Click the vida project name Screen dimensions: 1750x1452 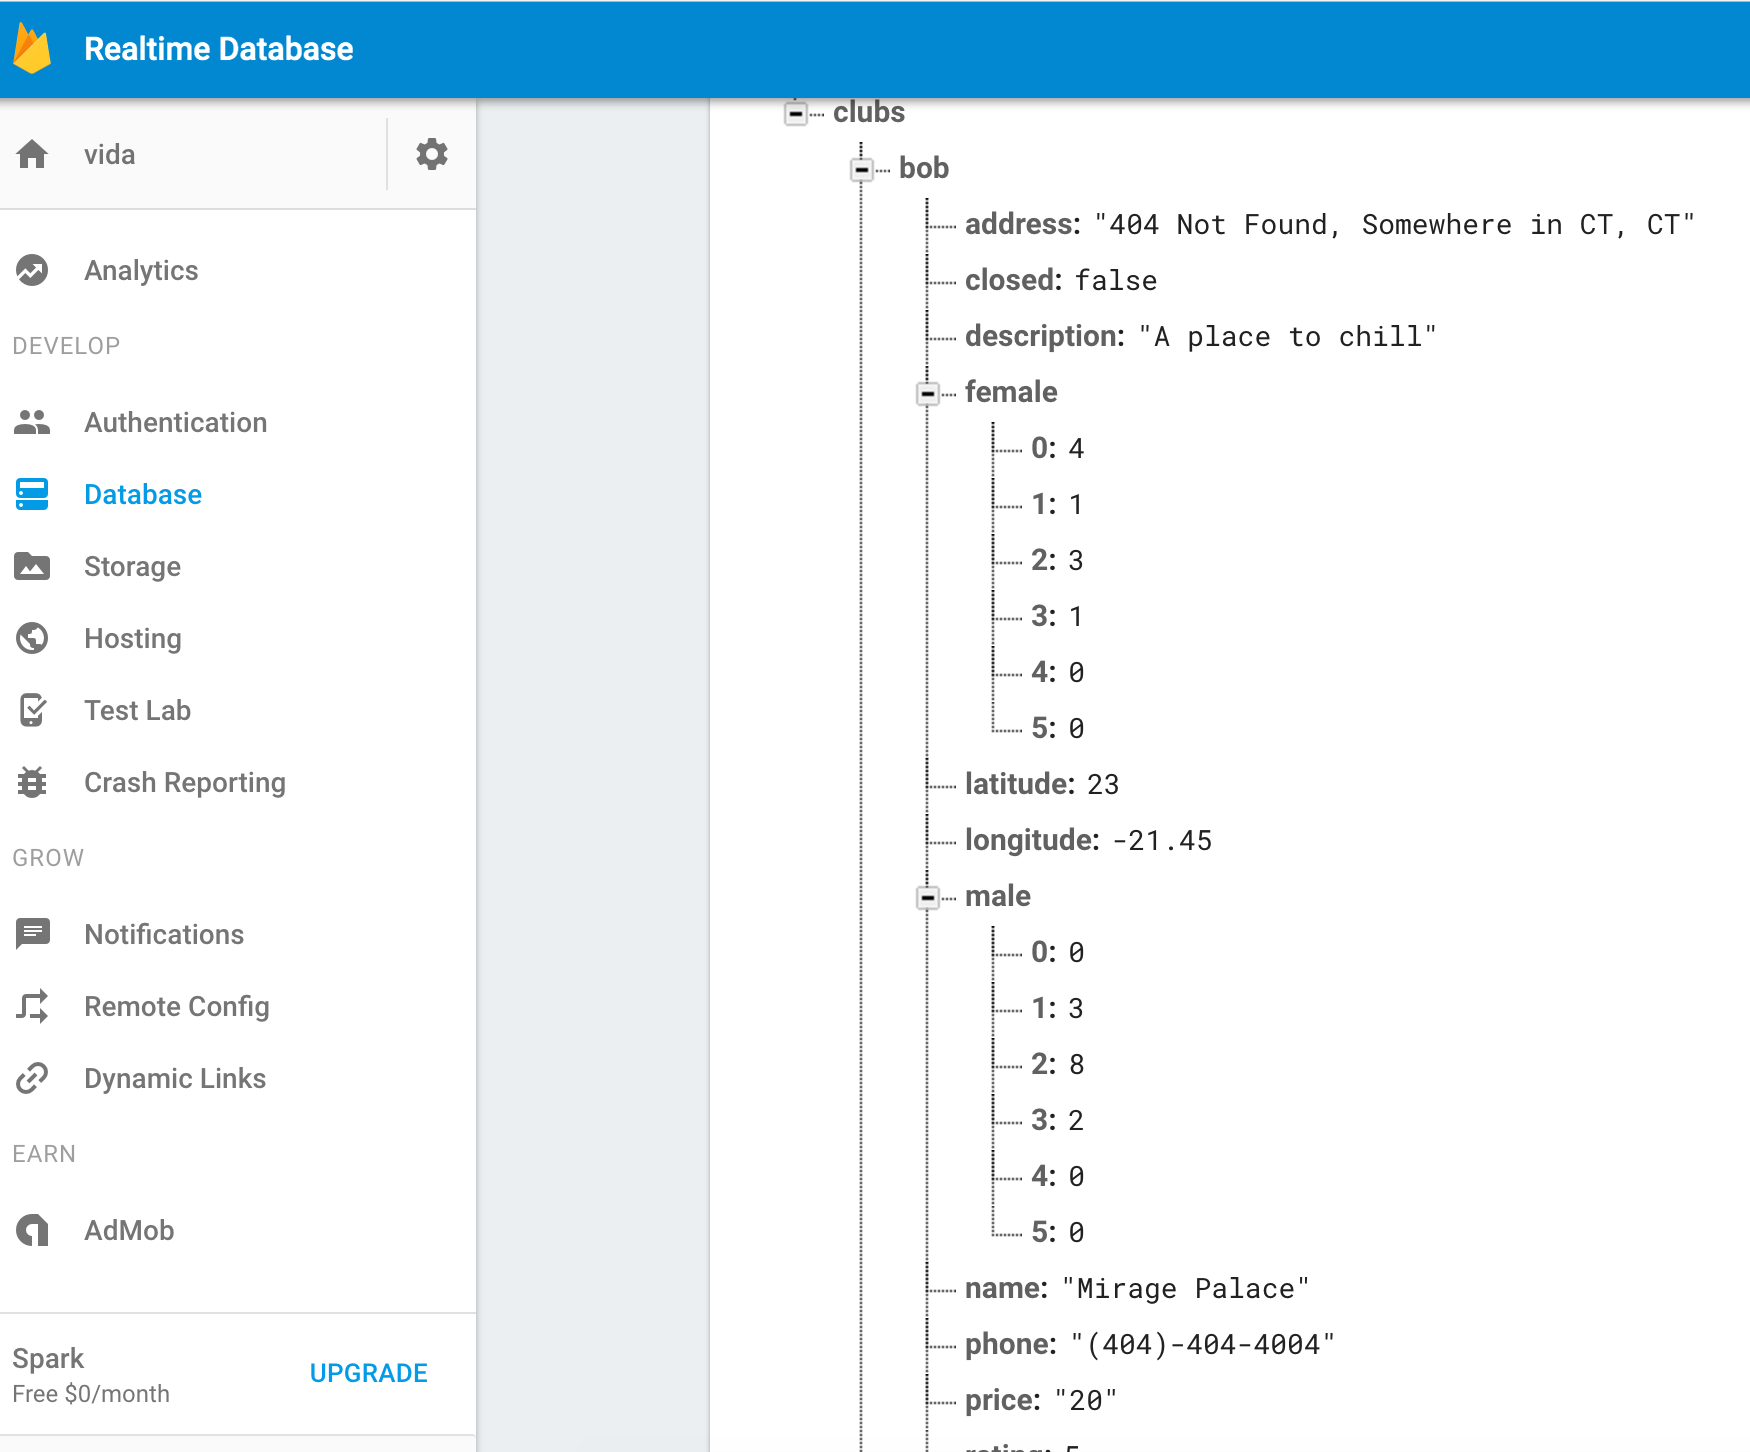point(110,154)
